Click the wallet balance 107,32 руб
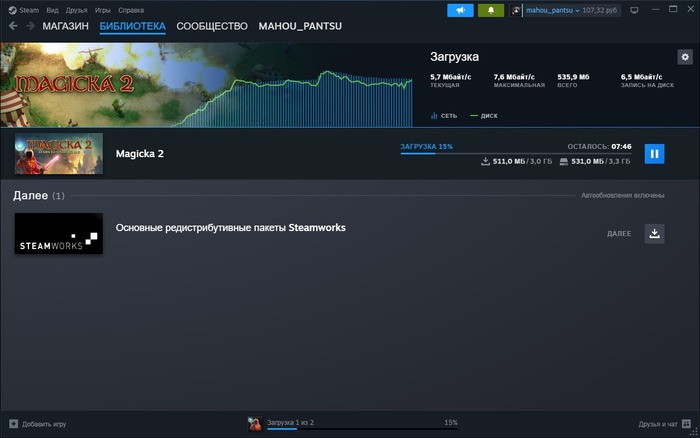The image size is (700, 438). click(x=600, y=10)
